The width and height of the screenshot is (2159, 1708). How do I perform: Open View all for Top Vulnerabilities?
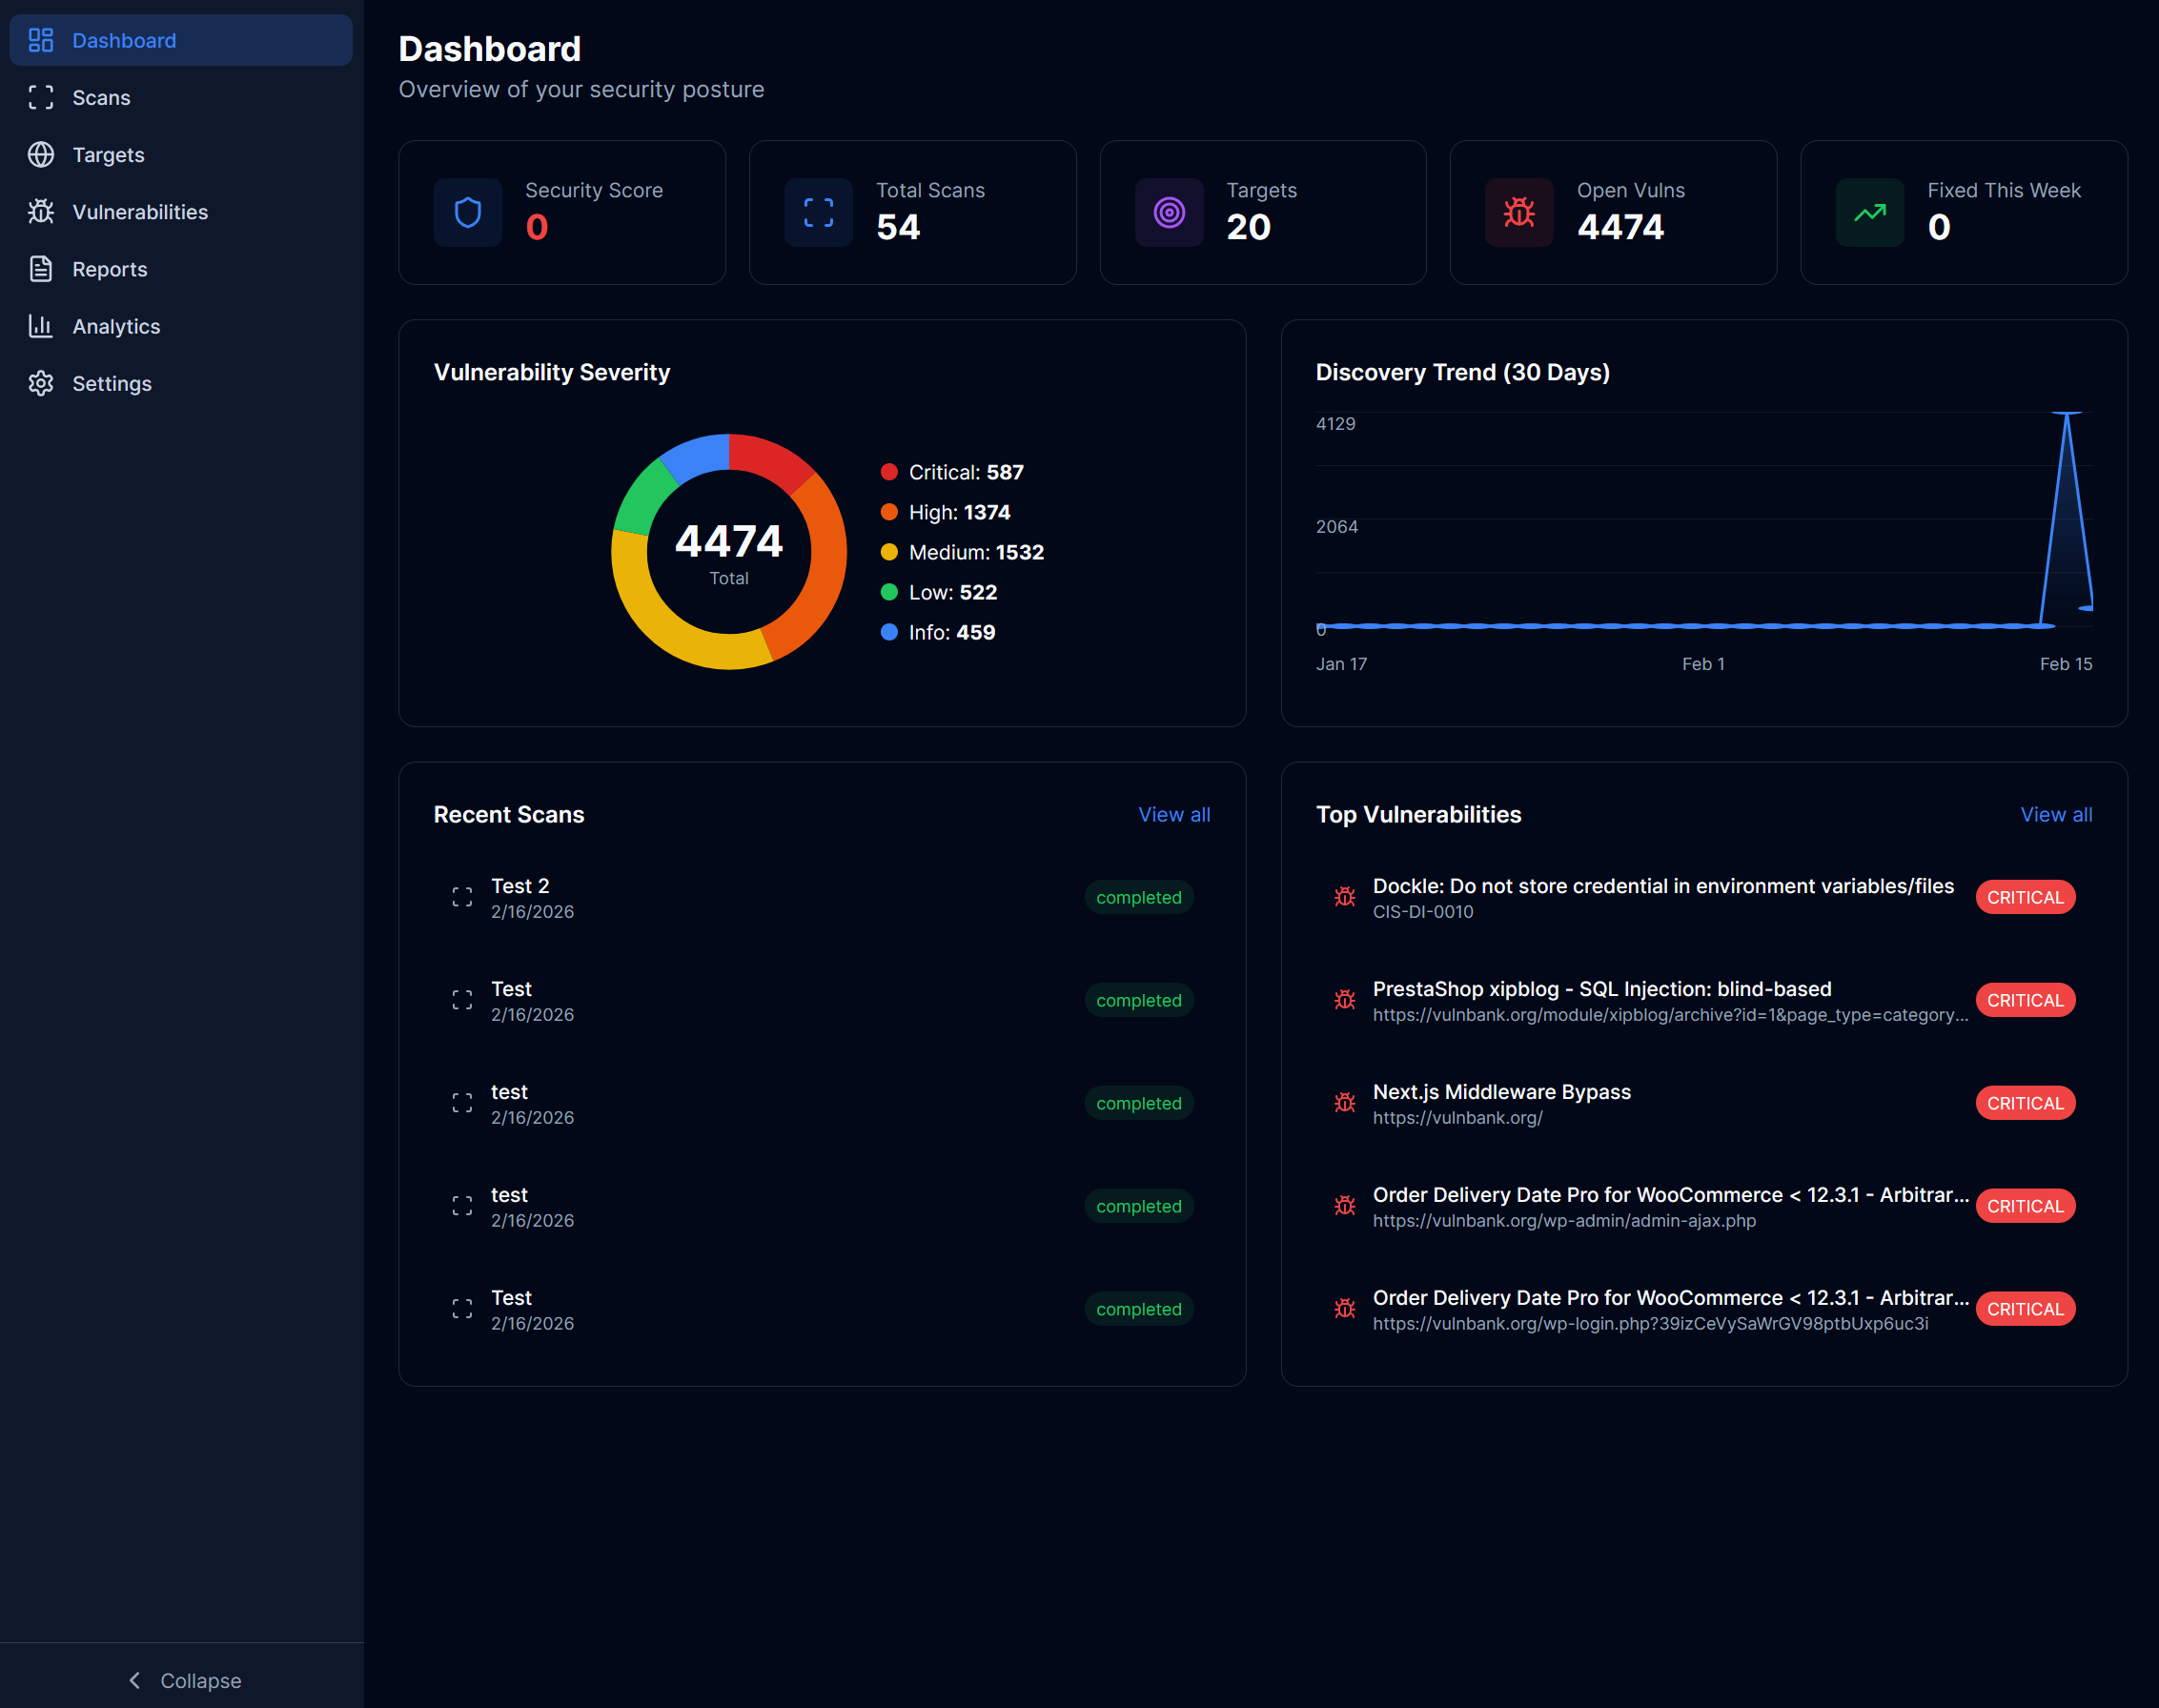pos(2056,814)
